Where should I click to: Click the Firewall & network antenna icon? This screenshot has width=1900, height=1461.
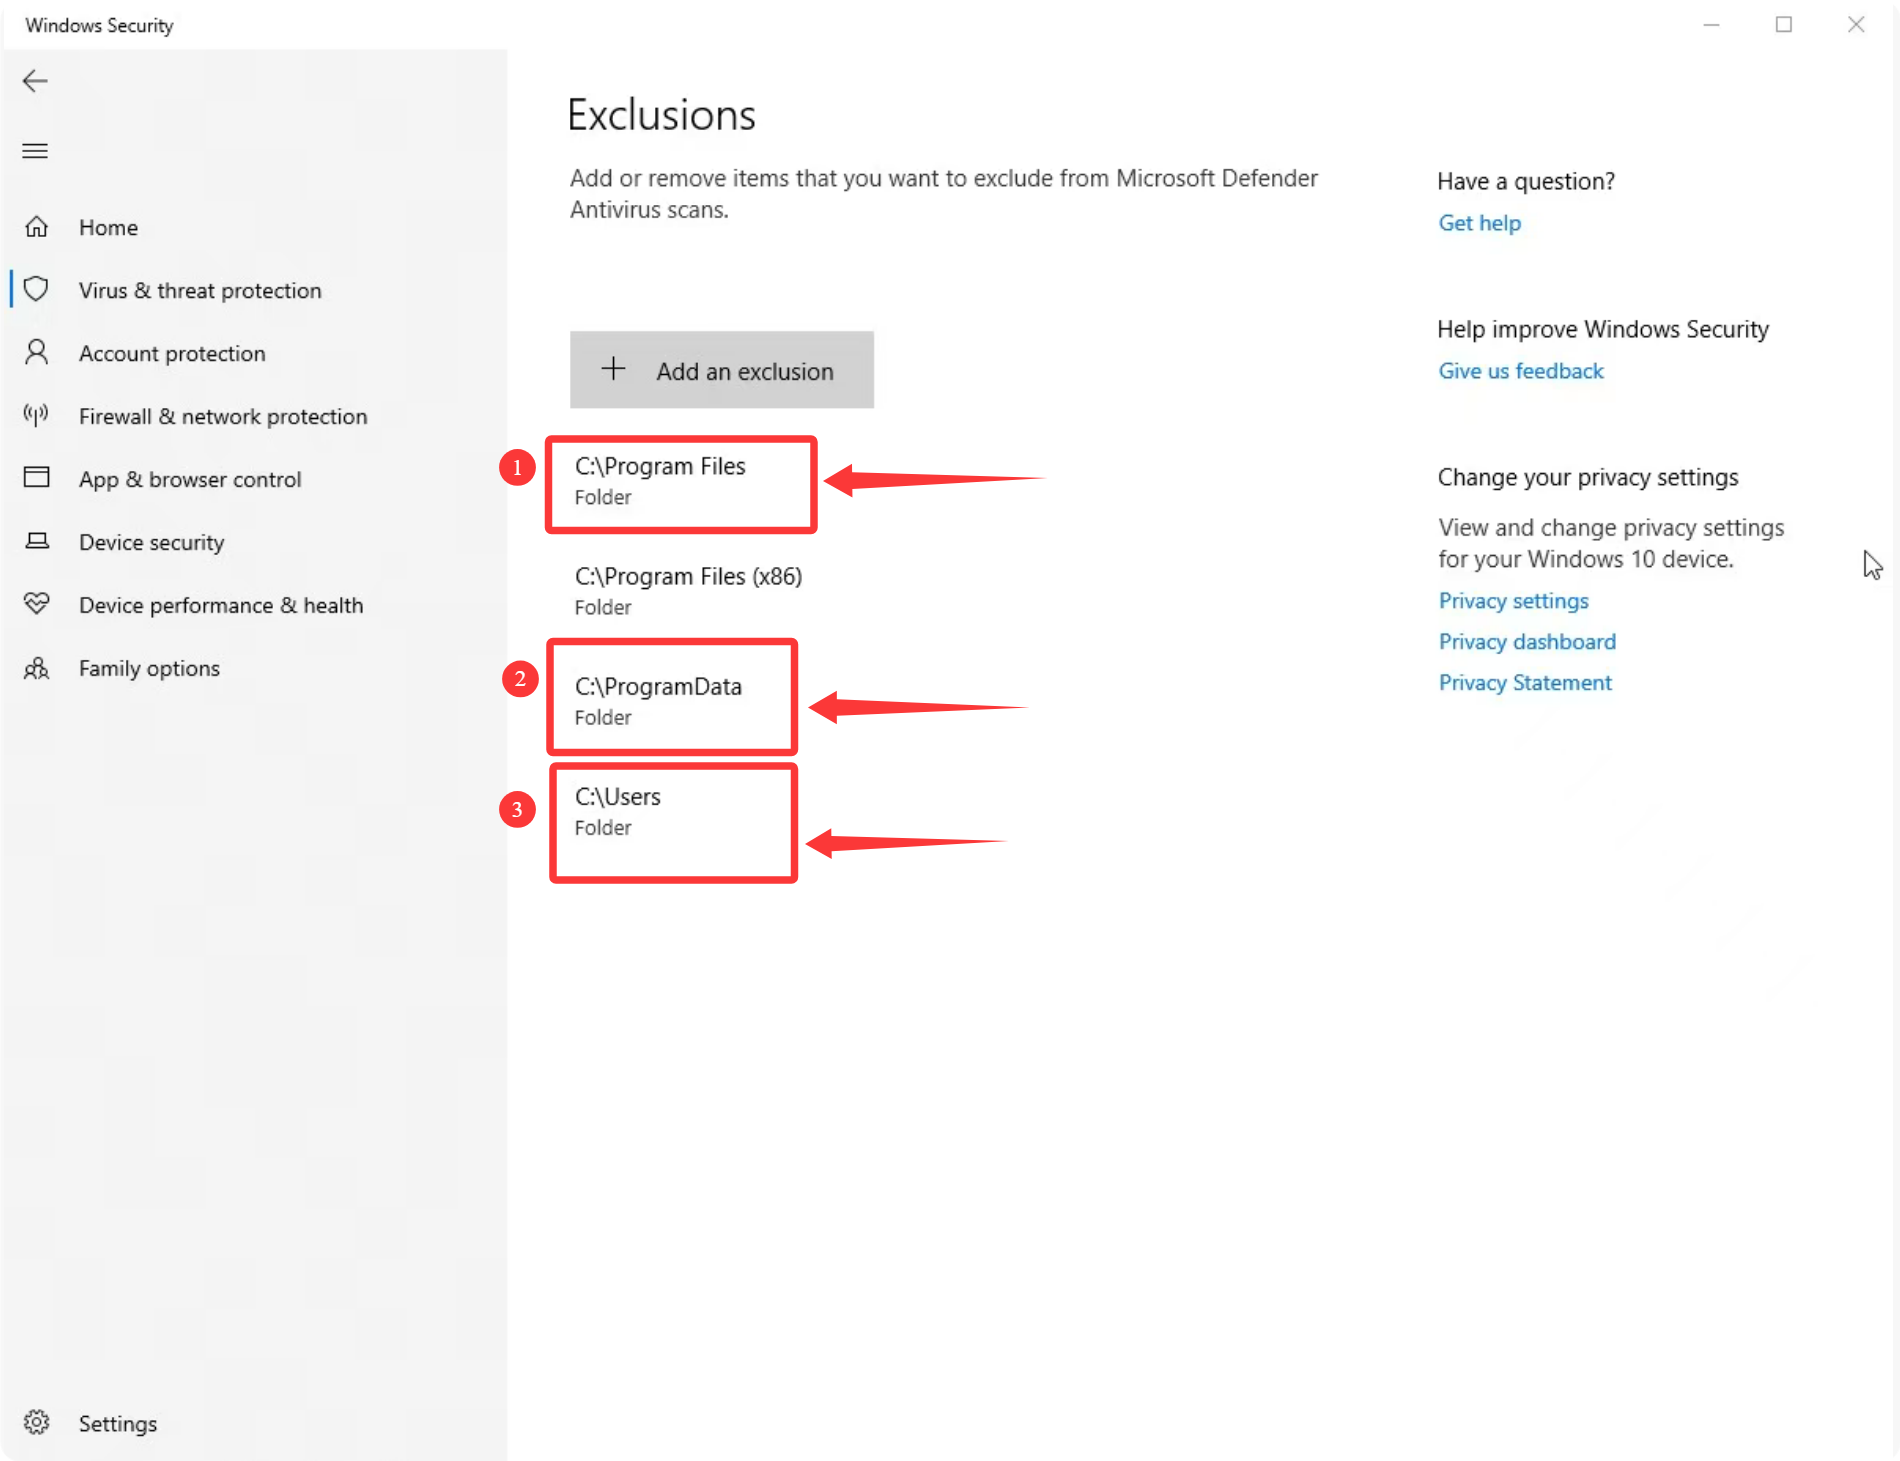pyautogui.click(x=37, y=415)
